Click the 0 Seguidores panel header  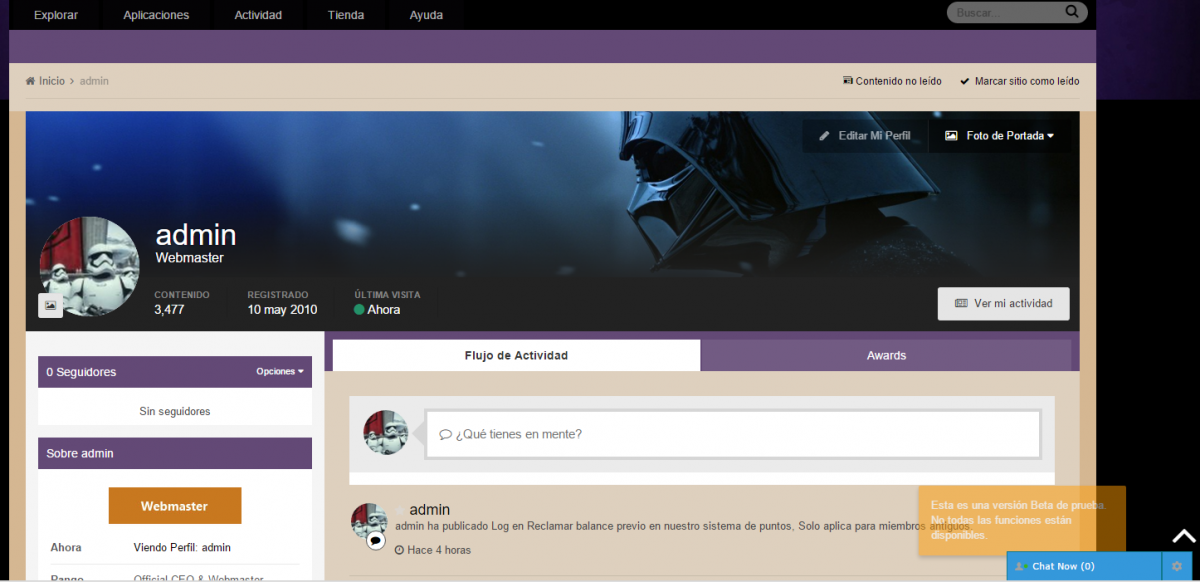(x=175, y=371)
